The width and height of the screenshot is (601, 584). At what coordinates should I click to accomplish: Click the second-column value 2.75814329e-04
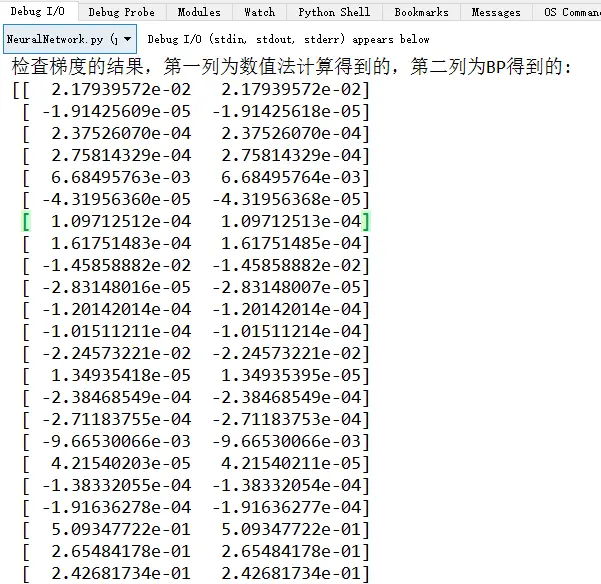click(x=291, y=155)
